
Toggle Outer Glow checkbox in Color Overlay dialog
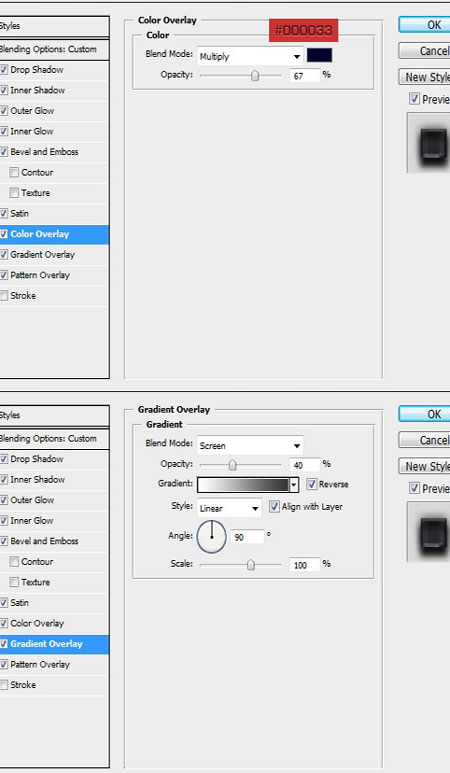4,111
